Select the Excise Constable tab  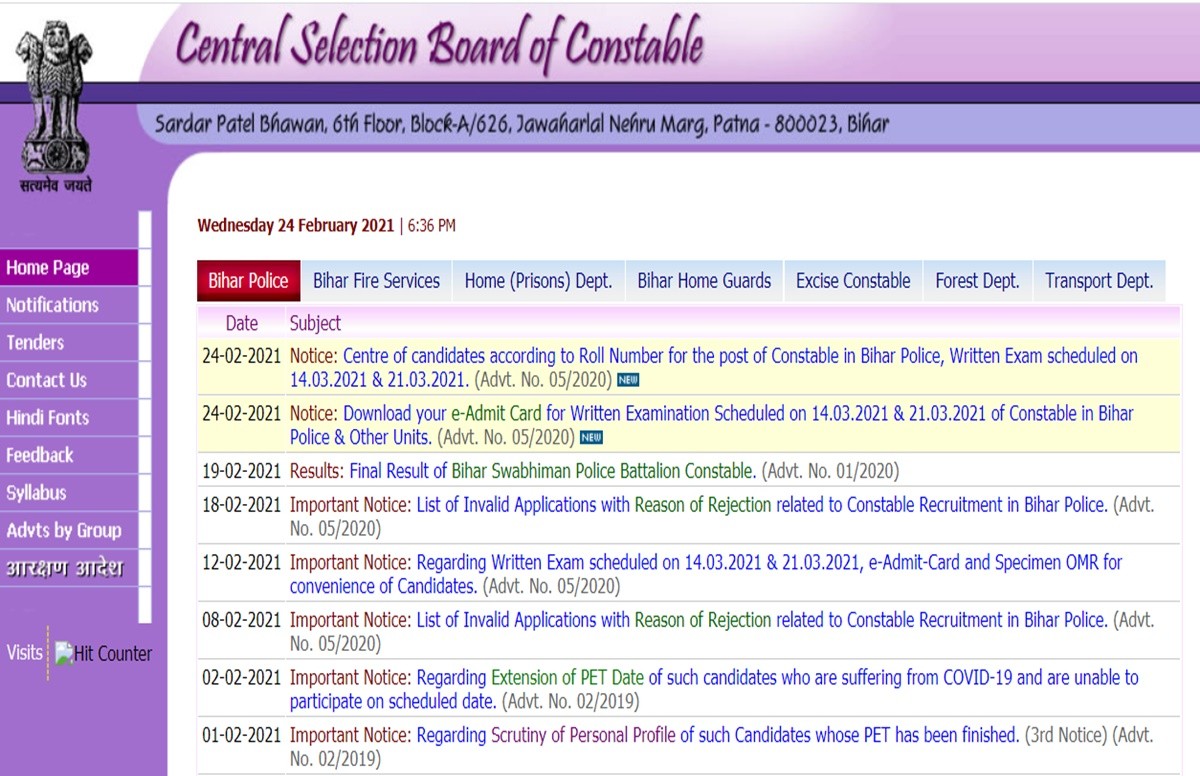click(x=852, y=281)
